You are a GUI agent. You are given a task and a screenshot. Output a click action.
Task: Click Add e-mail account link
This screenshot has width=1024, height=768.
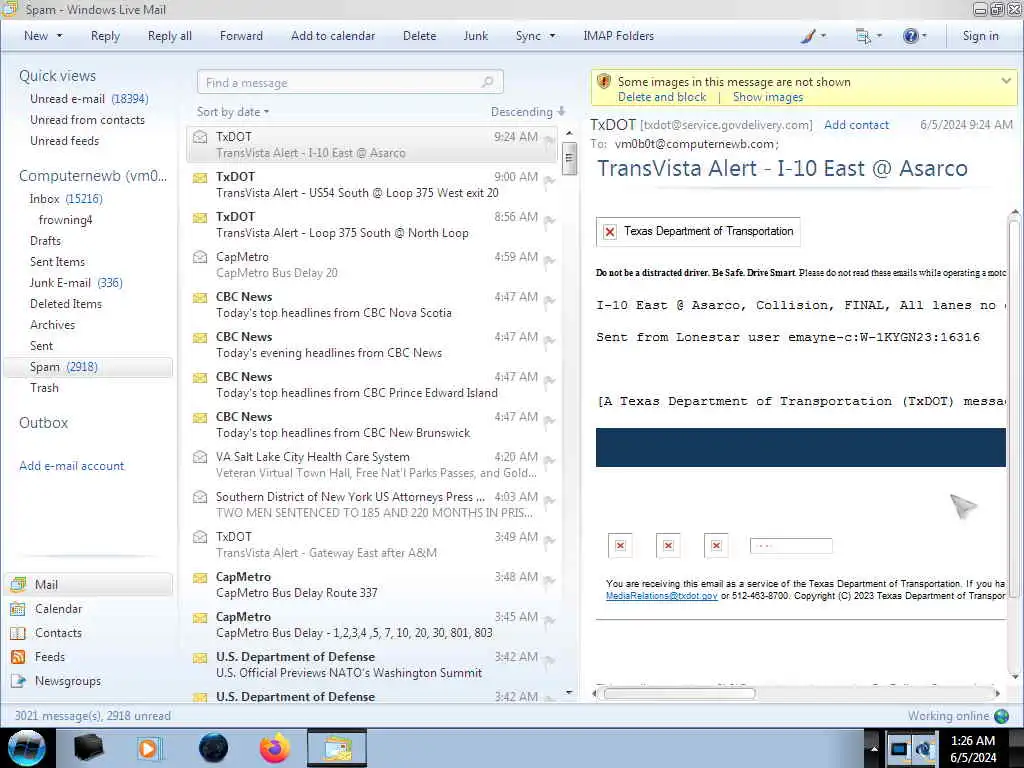[x=71, y=466]
